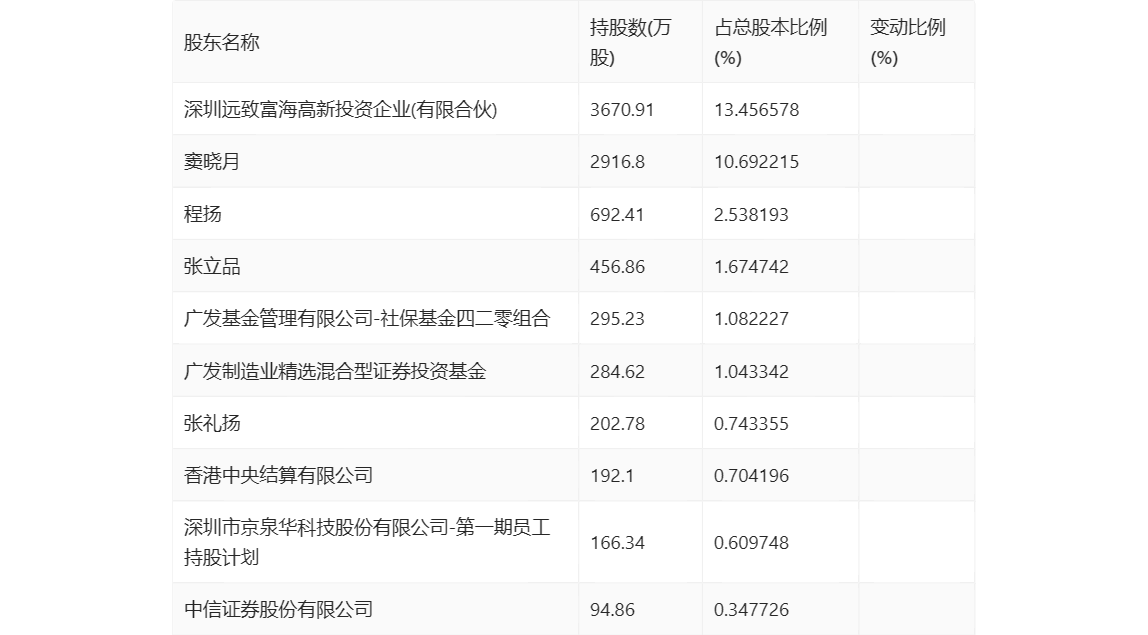Click the value 692.41
The height and width of the screenshot is (635, 1148).
pos(616,215)
